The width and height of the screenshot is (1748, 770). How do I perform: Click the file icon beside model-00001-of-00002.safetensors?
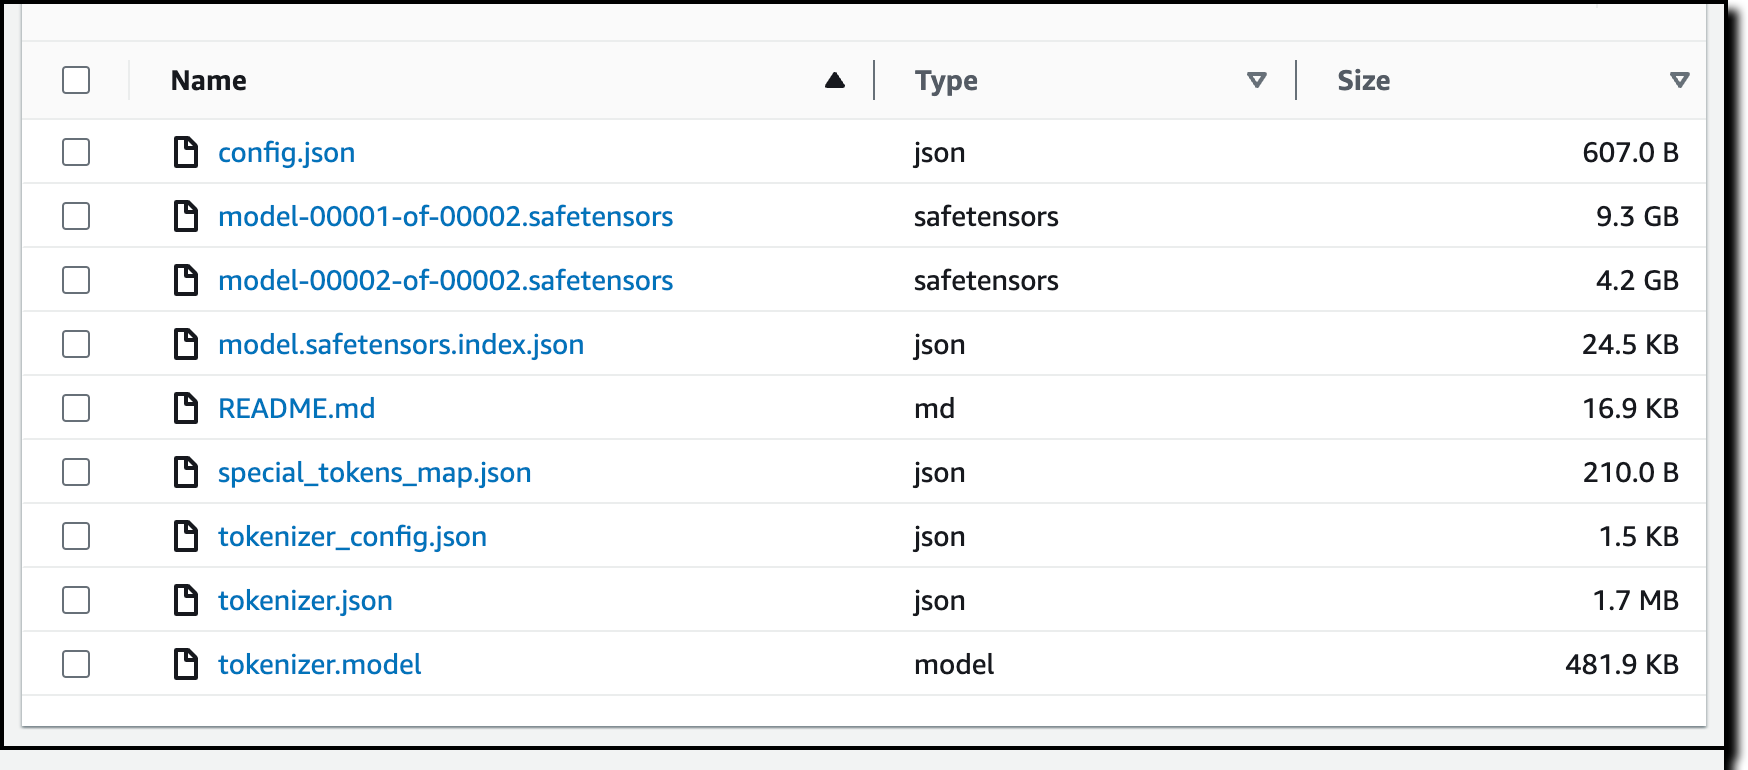(186, 216)
